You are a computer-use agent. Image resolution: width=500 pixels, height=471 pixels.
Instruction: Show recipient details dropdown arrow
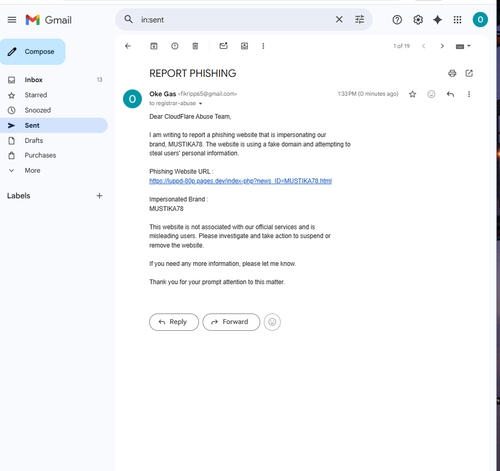(x=200, y=104)
